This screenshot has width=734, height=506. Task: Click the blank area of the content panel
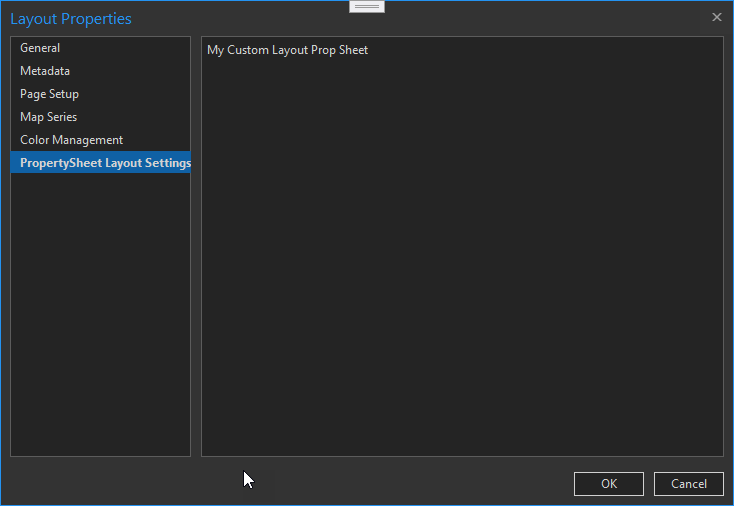coord(460,260)
